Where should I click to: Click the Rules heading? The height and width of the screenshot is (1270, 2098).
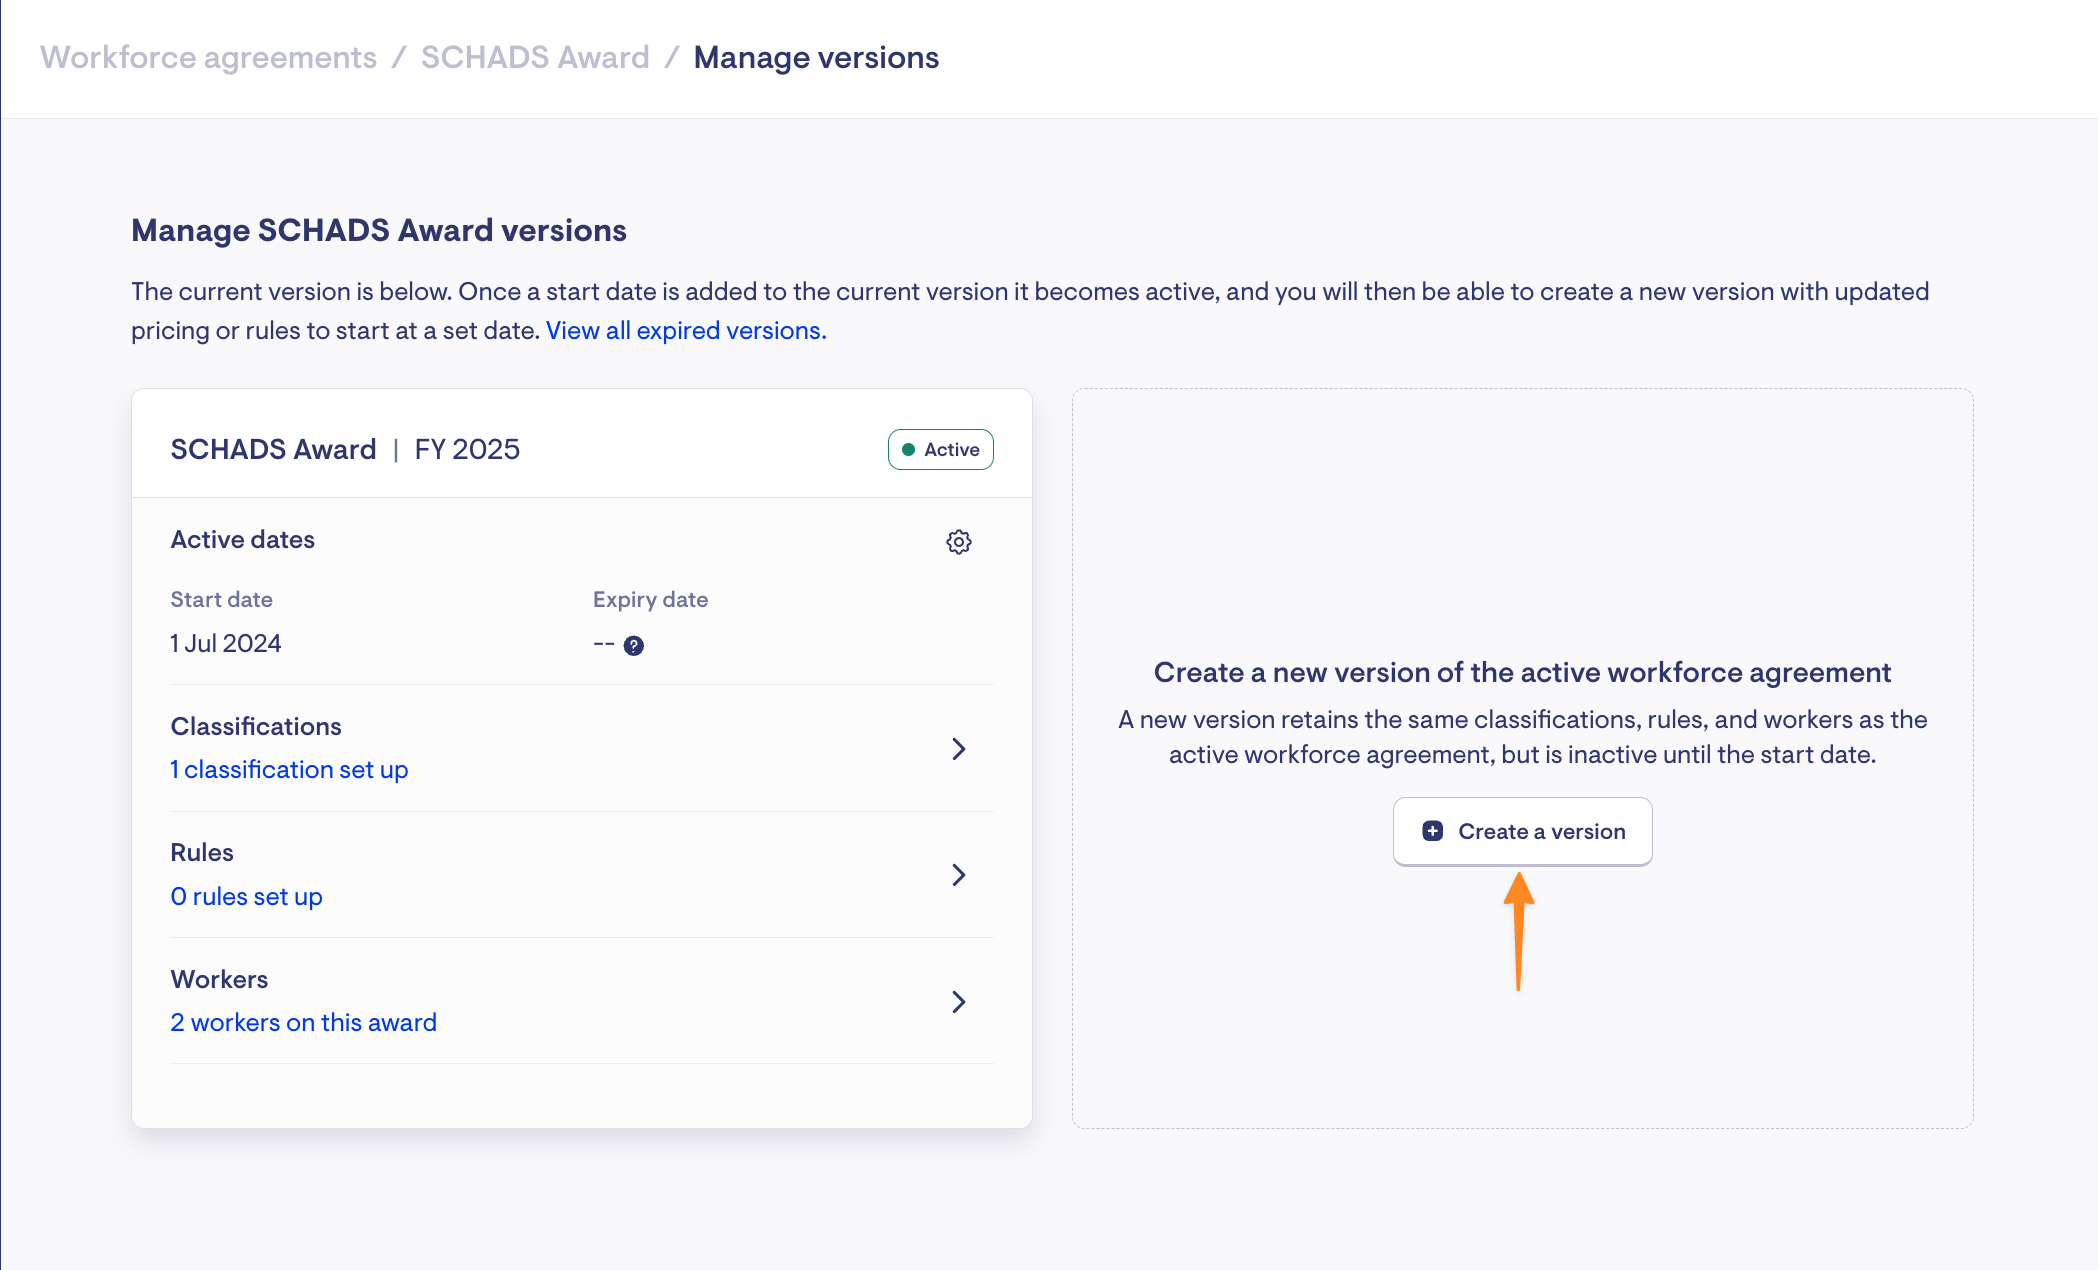coord(202,852)
